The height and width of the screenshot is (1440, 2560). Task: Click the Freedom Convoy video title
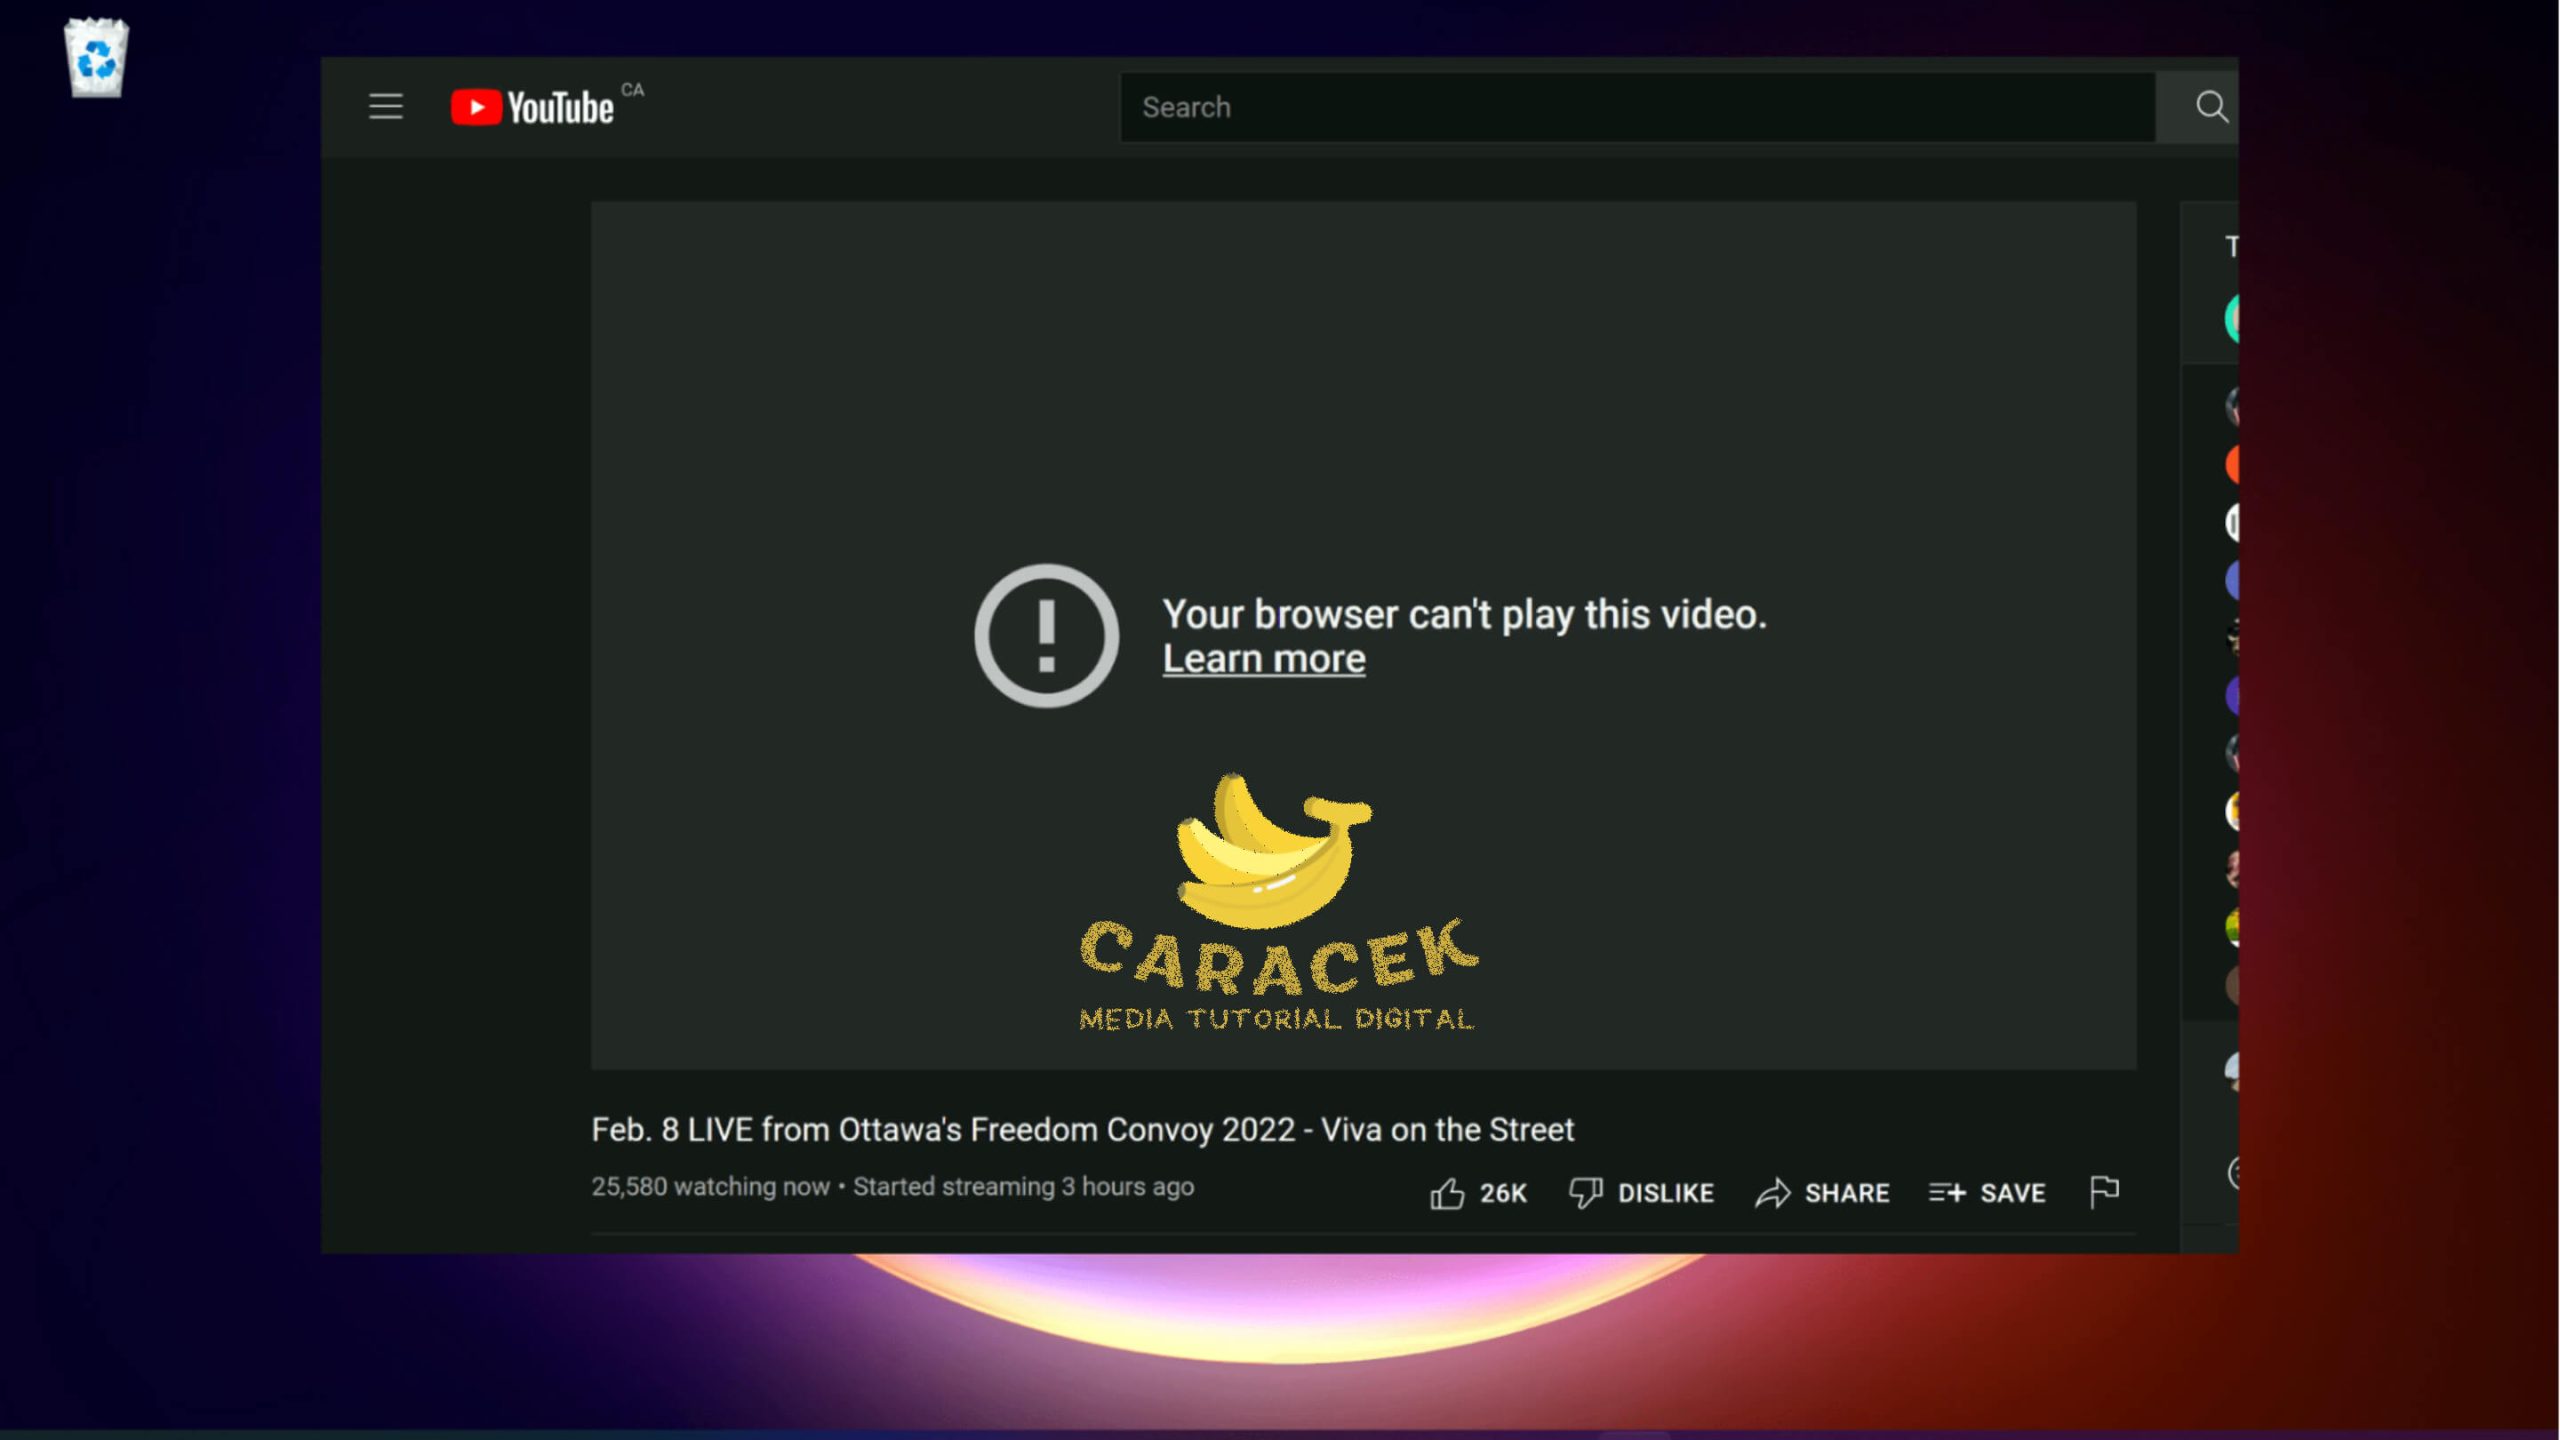click(1082, 1129)
